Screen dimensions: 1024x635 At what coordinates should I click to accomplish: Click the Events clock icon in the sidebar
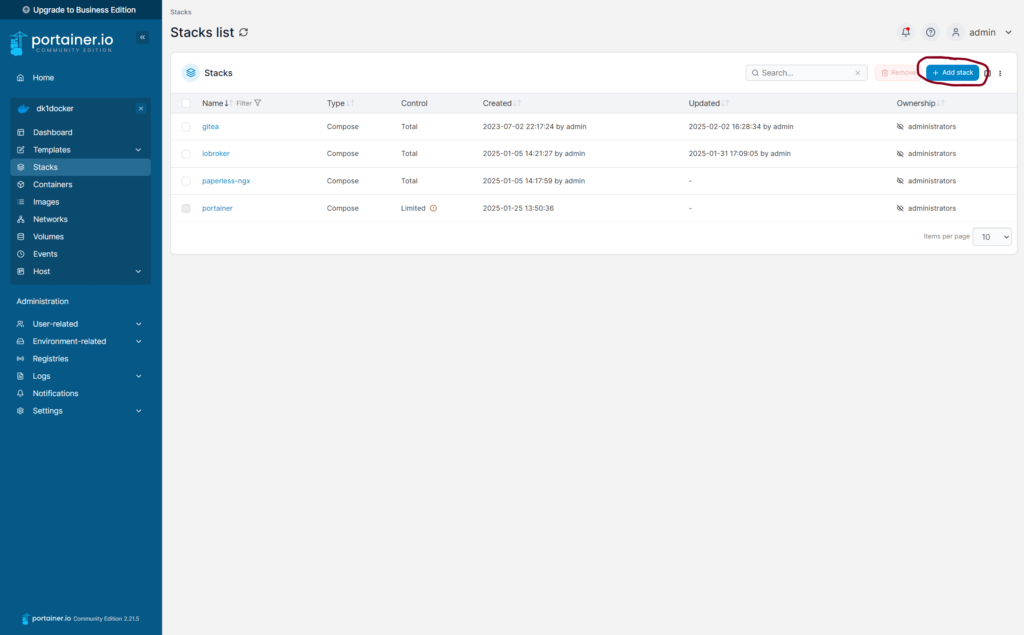coord(20,253)
